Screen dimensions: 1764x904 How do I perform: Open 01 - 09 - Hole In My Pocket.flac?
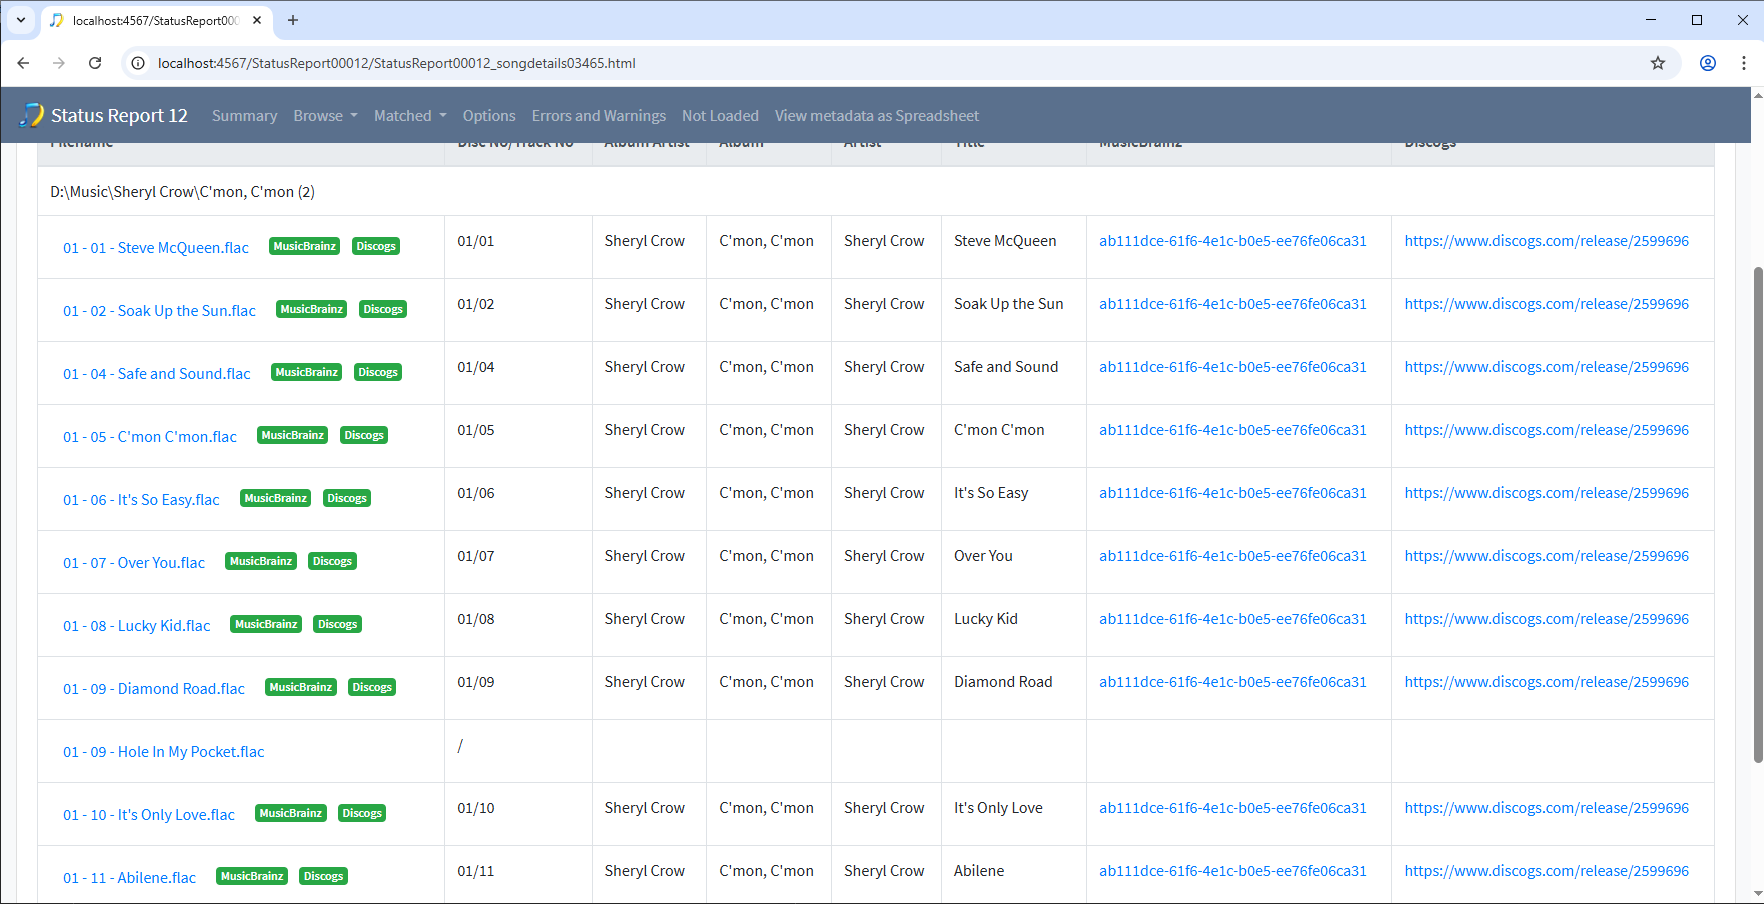164,752
